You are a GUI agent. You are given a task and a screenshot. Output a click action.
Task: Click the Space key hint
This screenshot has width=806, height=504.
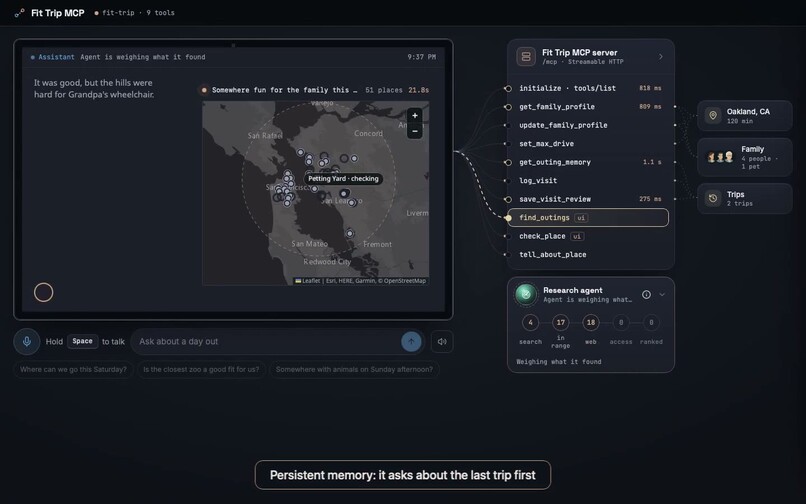(82, 341)
